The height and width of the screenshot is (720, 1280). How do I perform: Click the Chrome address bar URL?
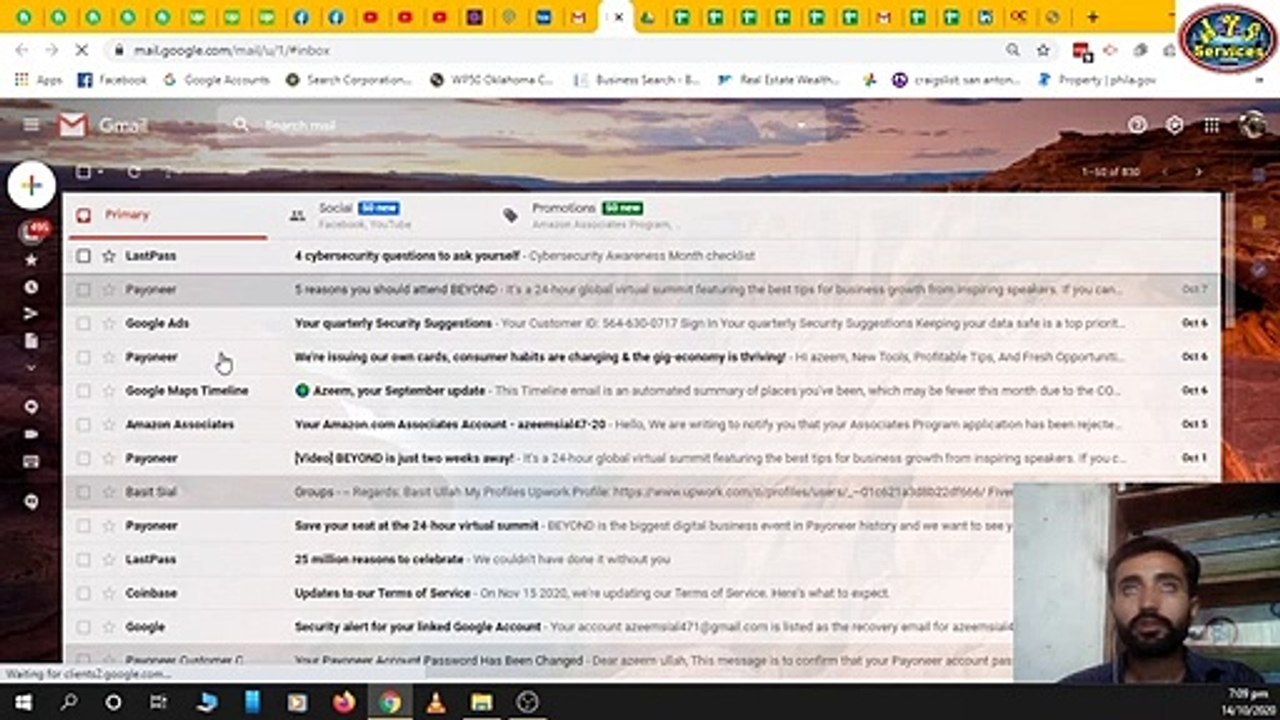[x=232, y=50]
